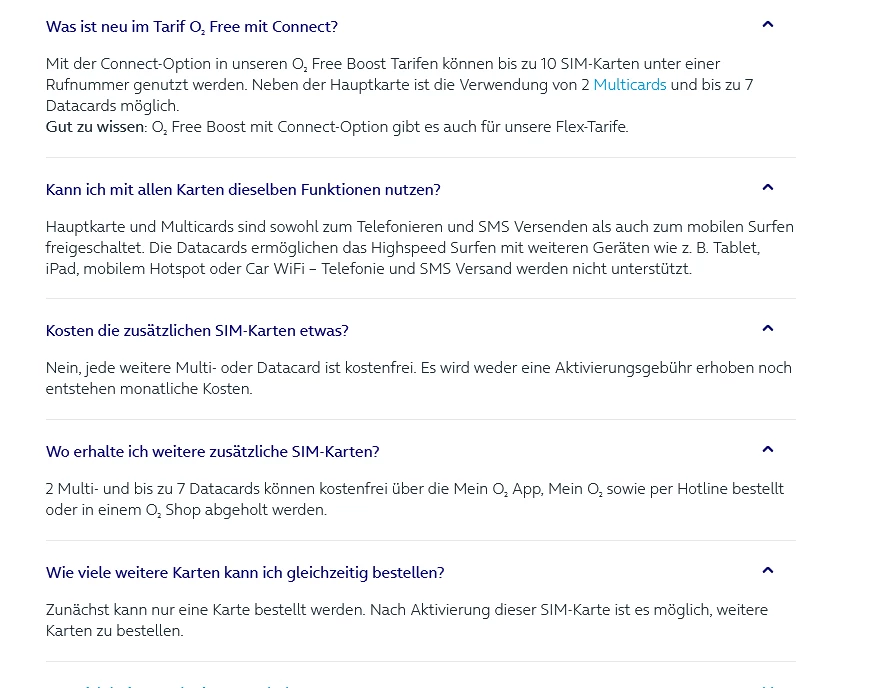Viewport: 883px width, 688px height.
Task: Click the partially visible chevron at page bottom
Action: tap(767, 686)
